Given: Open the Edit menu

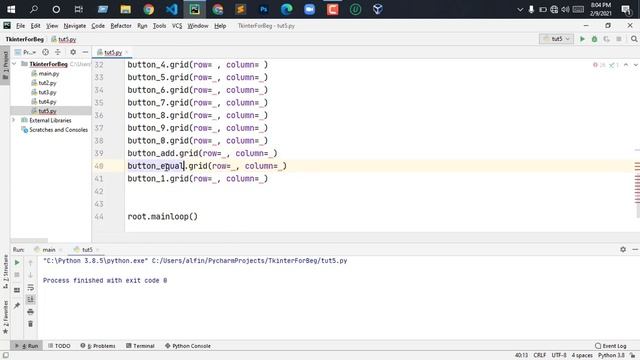Looking at the screenshot, I should pyautogui.click(x=36, y=26).
